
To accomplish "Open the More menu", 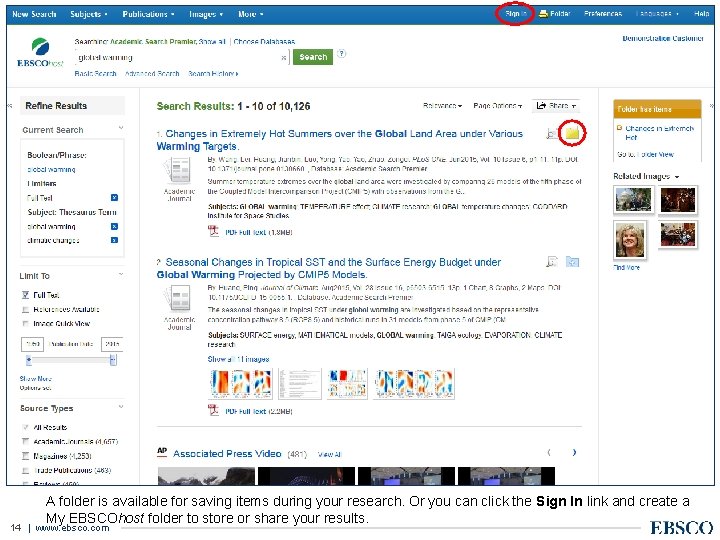I will coord(250,14).
